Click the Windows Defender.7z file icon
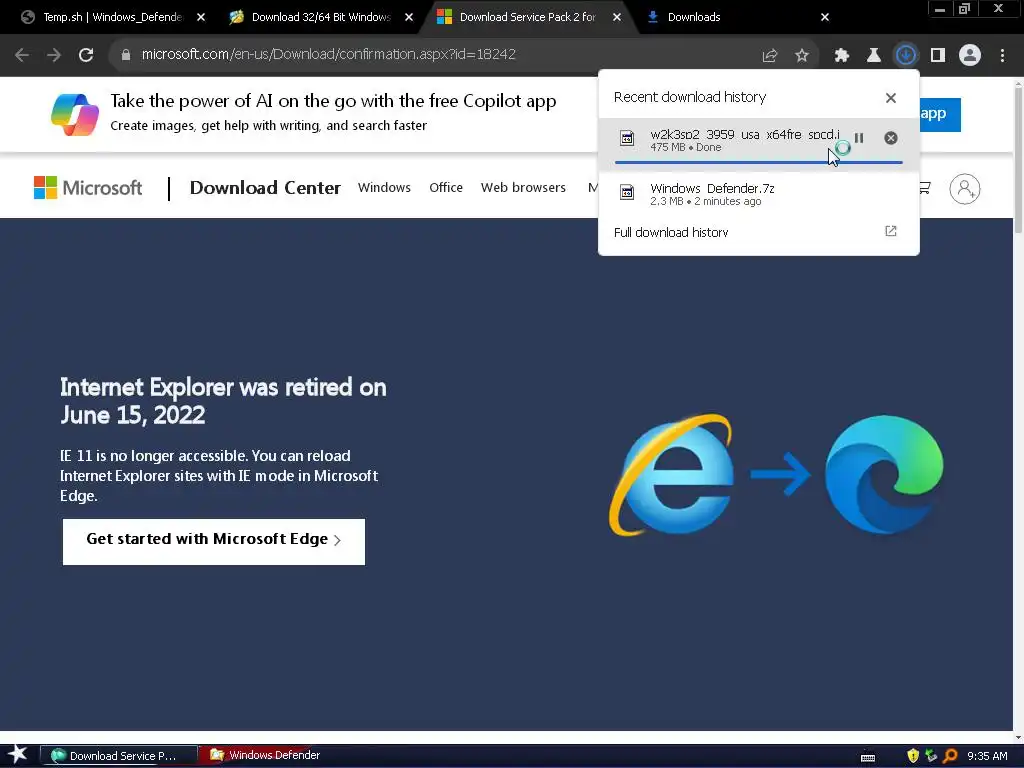 627,193
